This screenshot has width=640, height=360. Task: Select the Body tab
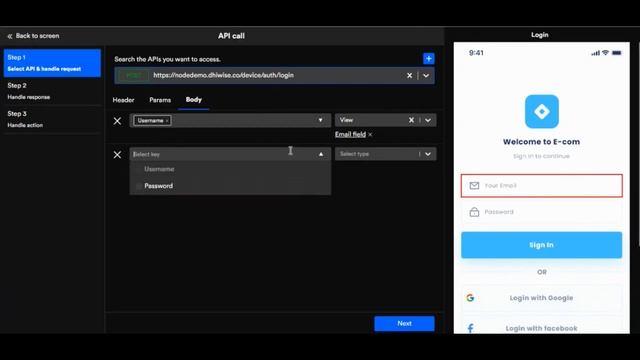click(193, 100)
